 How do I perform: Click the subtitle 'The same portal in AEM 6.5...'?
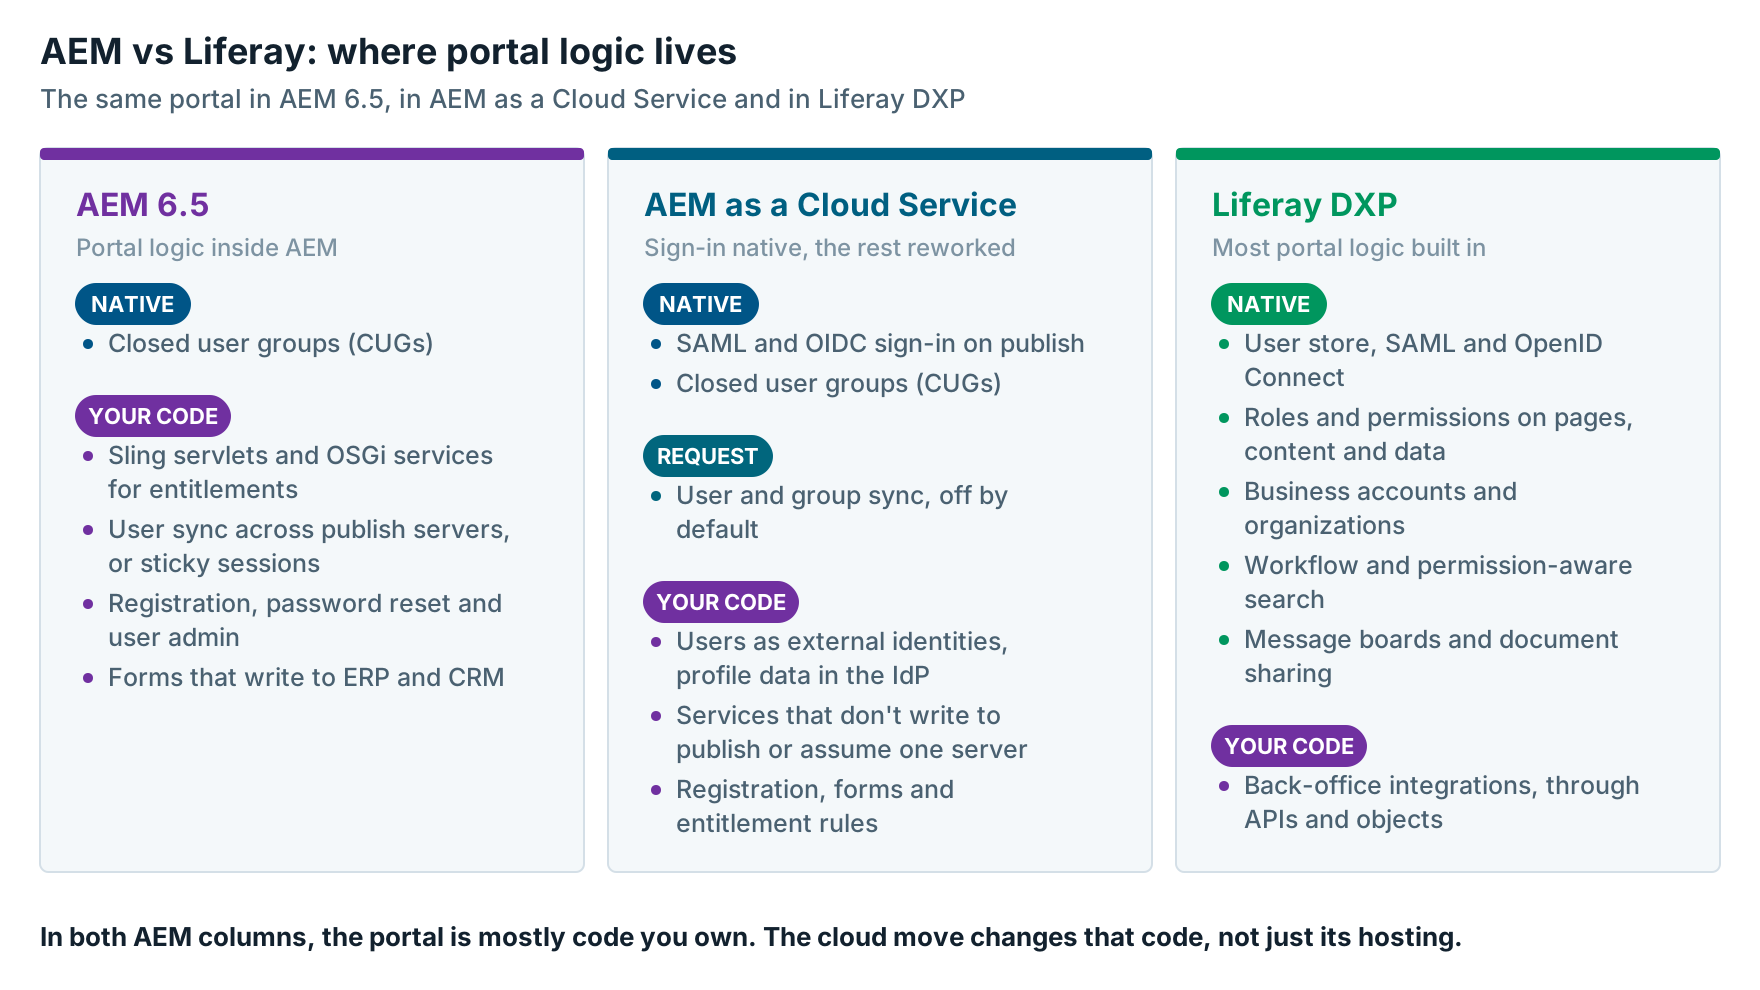tap(502, 99)
